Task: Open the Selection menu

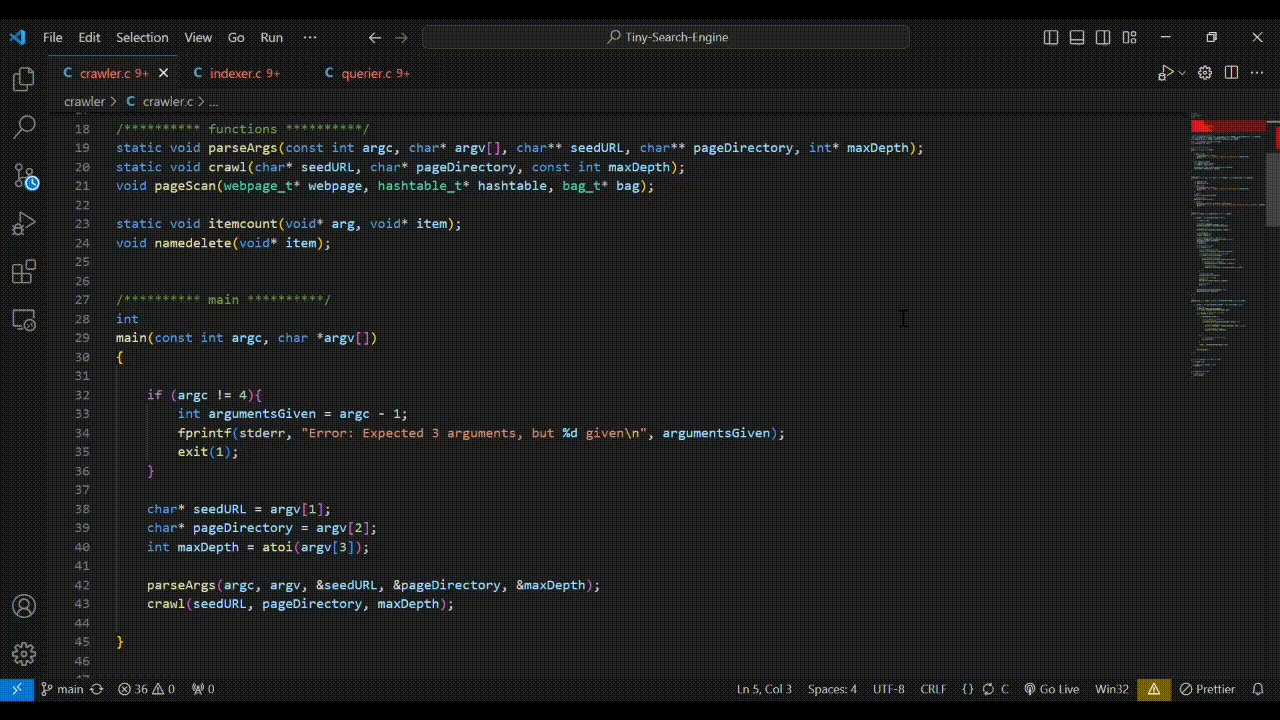Action: click(142, 37)
